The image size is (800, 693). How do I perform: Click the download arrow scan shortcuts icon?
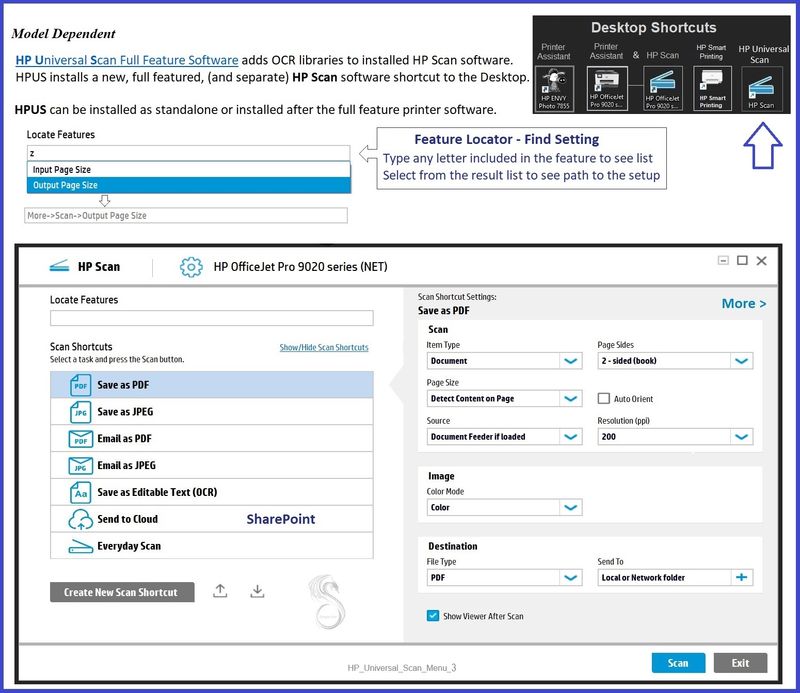pos(258,591)
